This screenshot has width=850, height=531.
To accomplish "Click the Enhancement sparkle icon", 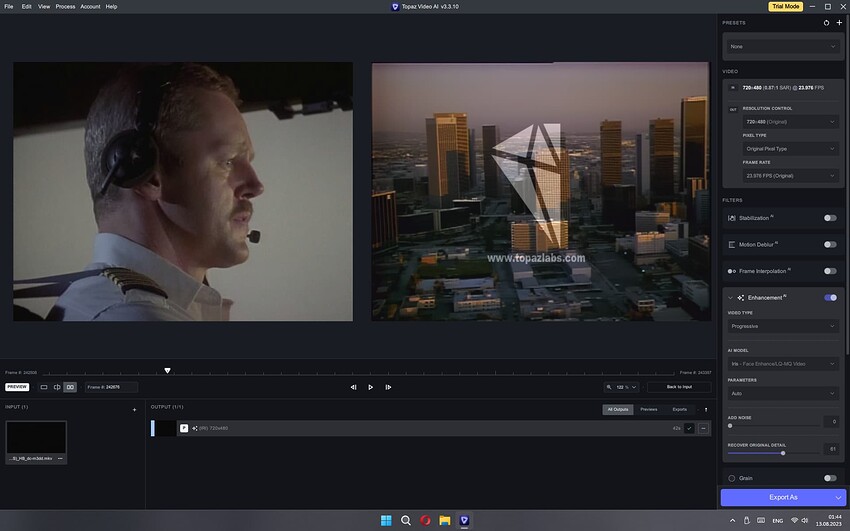I will pyautogui.click(x=740, y=298).
